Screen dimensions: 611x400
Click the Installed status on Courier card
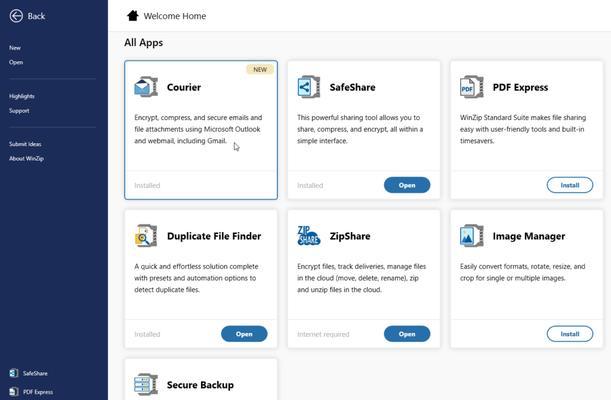point(147,185)
